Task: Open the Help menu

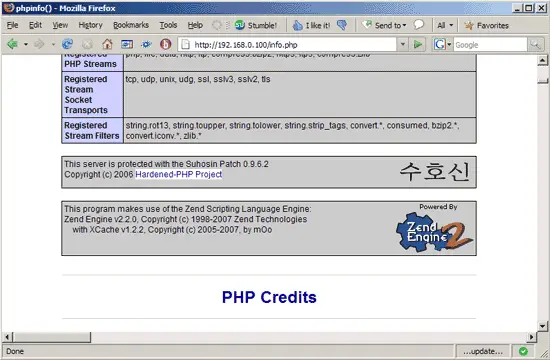Action: 195,25
